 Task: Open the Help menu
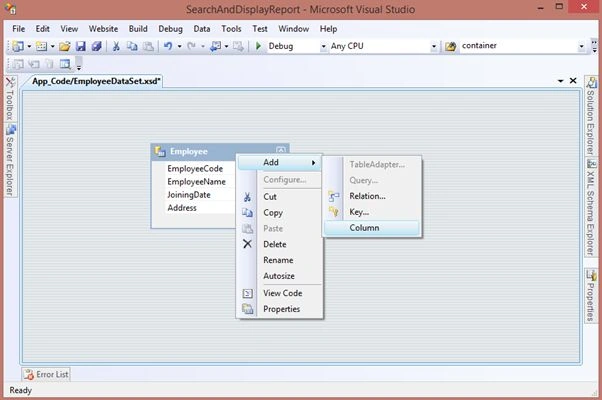pyautogui.click(x=328, y=29)
